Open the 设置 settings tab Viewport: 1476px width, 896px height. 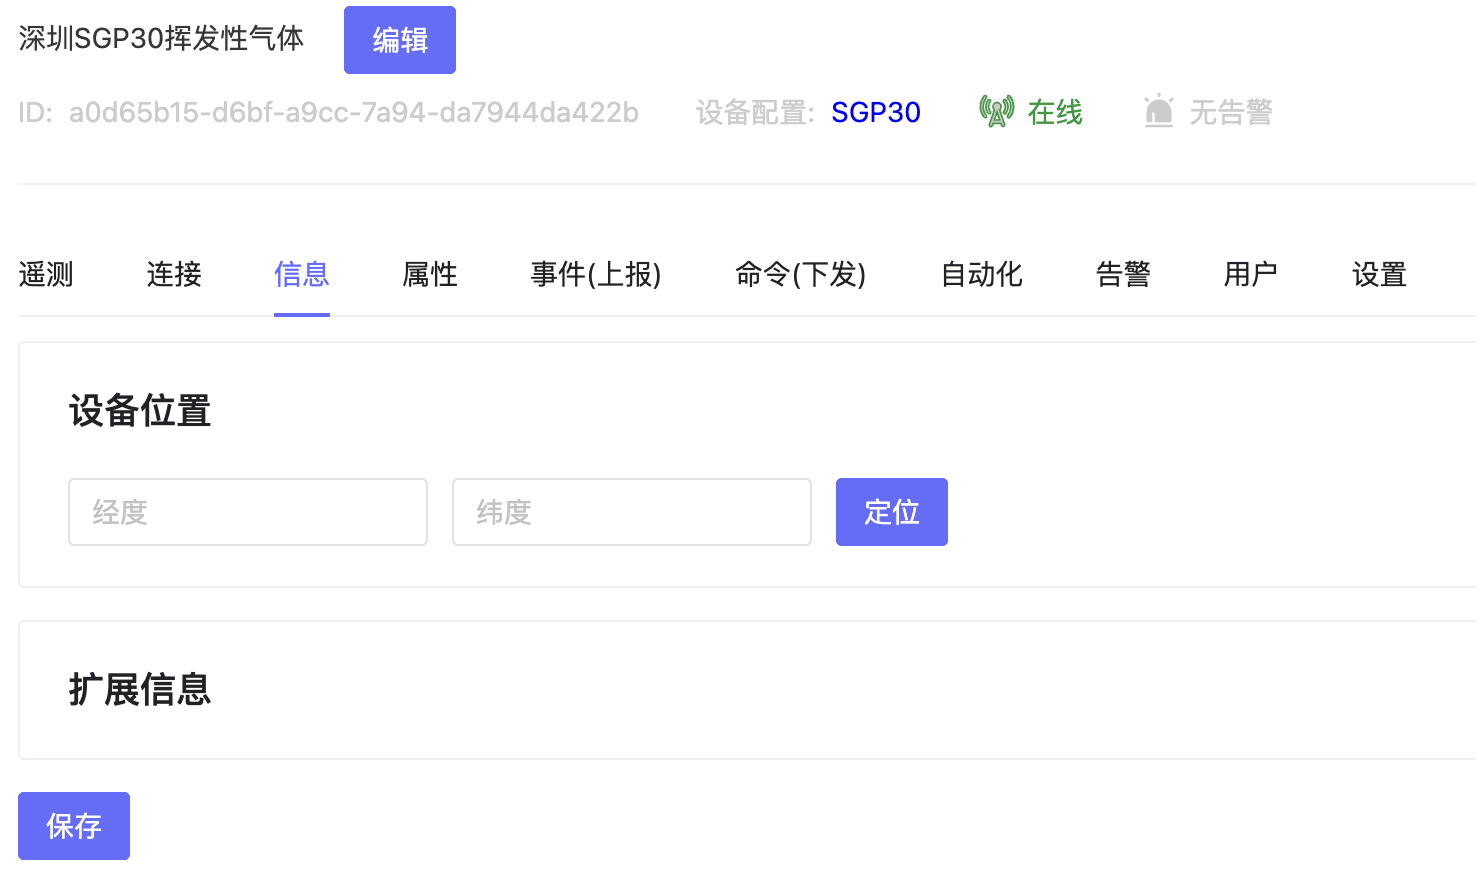click(x=1379, y=274)
